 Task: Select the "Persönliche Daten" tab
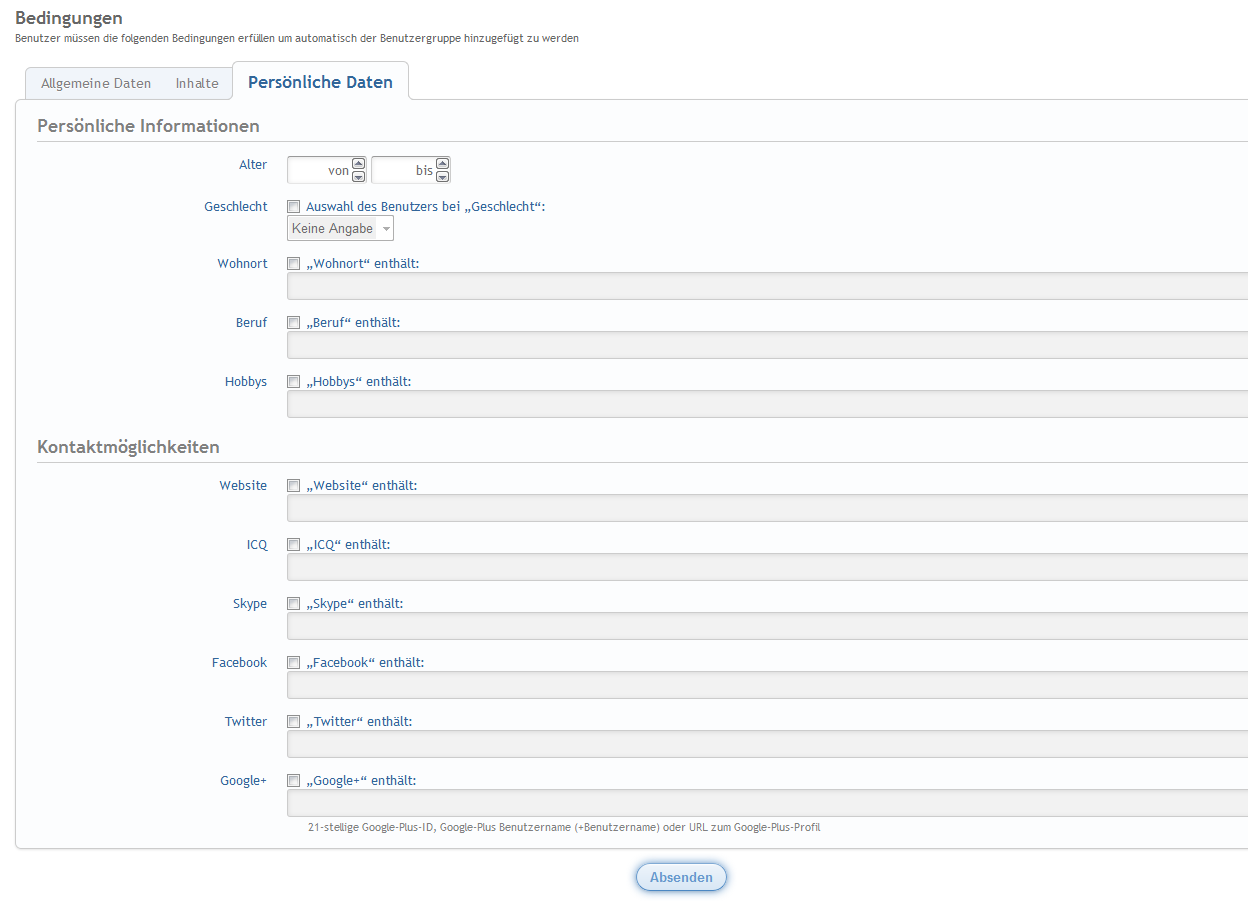point(320,82)
